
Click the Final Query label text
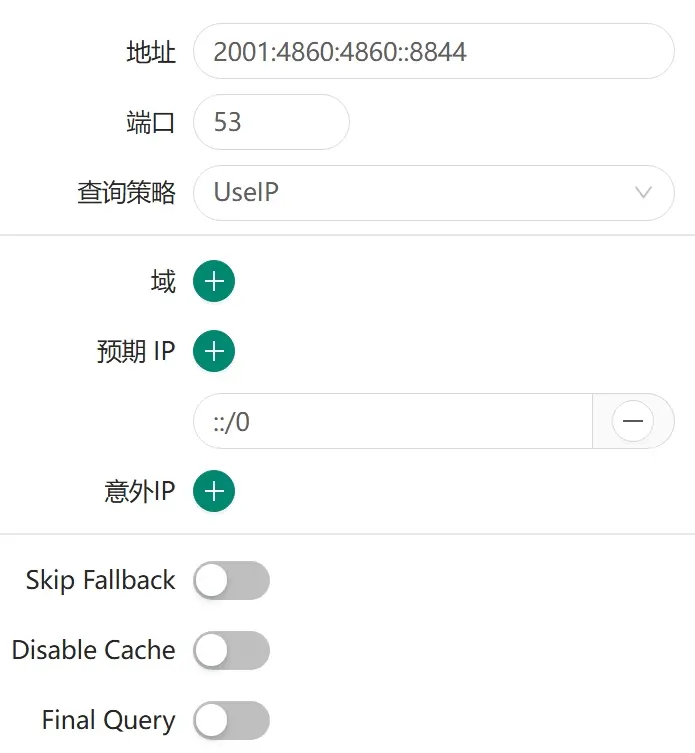(x=109, y=721)
